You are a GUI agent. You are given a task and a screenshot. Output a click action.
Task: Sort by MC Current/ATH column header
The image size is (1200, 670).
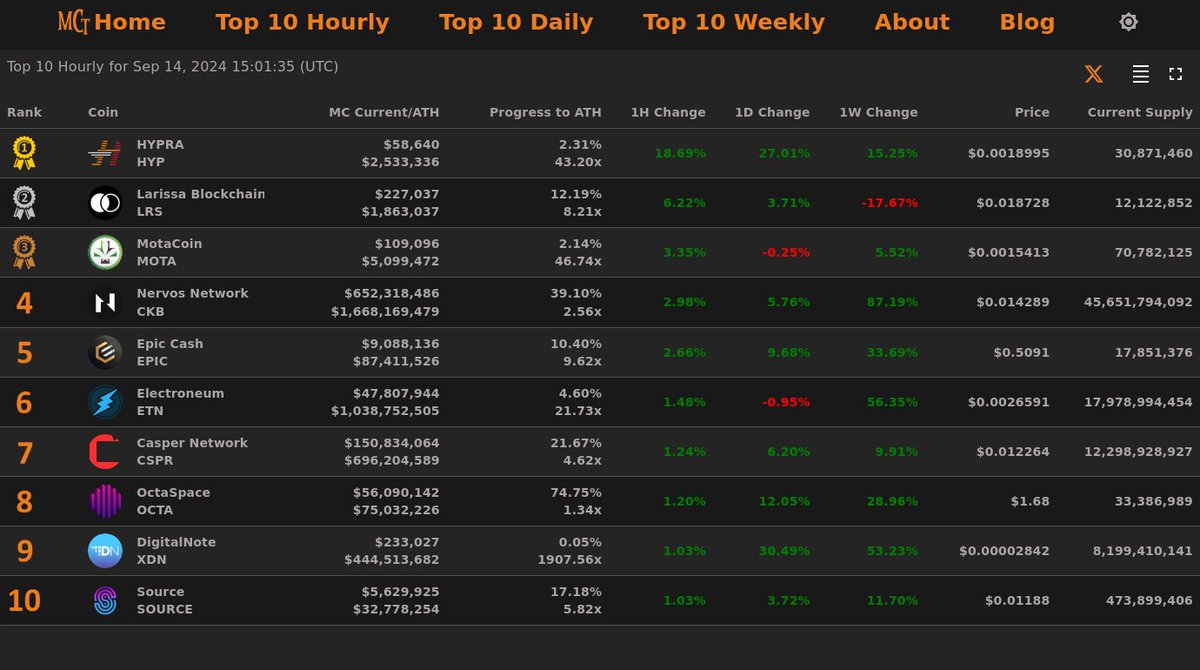(384, 112)
